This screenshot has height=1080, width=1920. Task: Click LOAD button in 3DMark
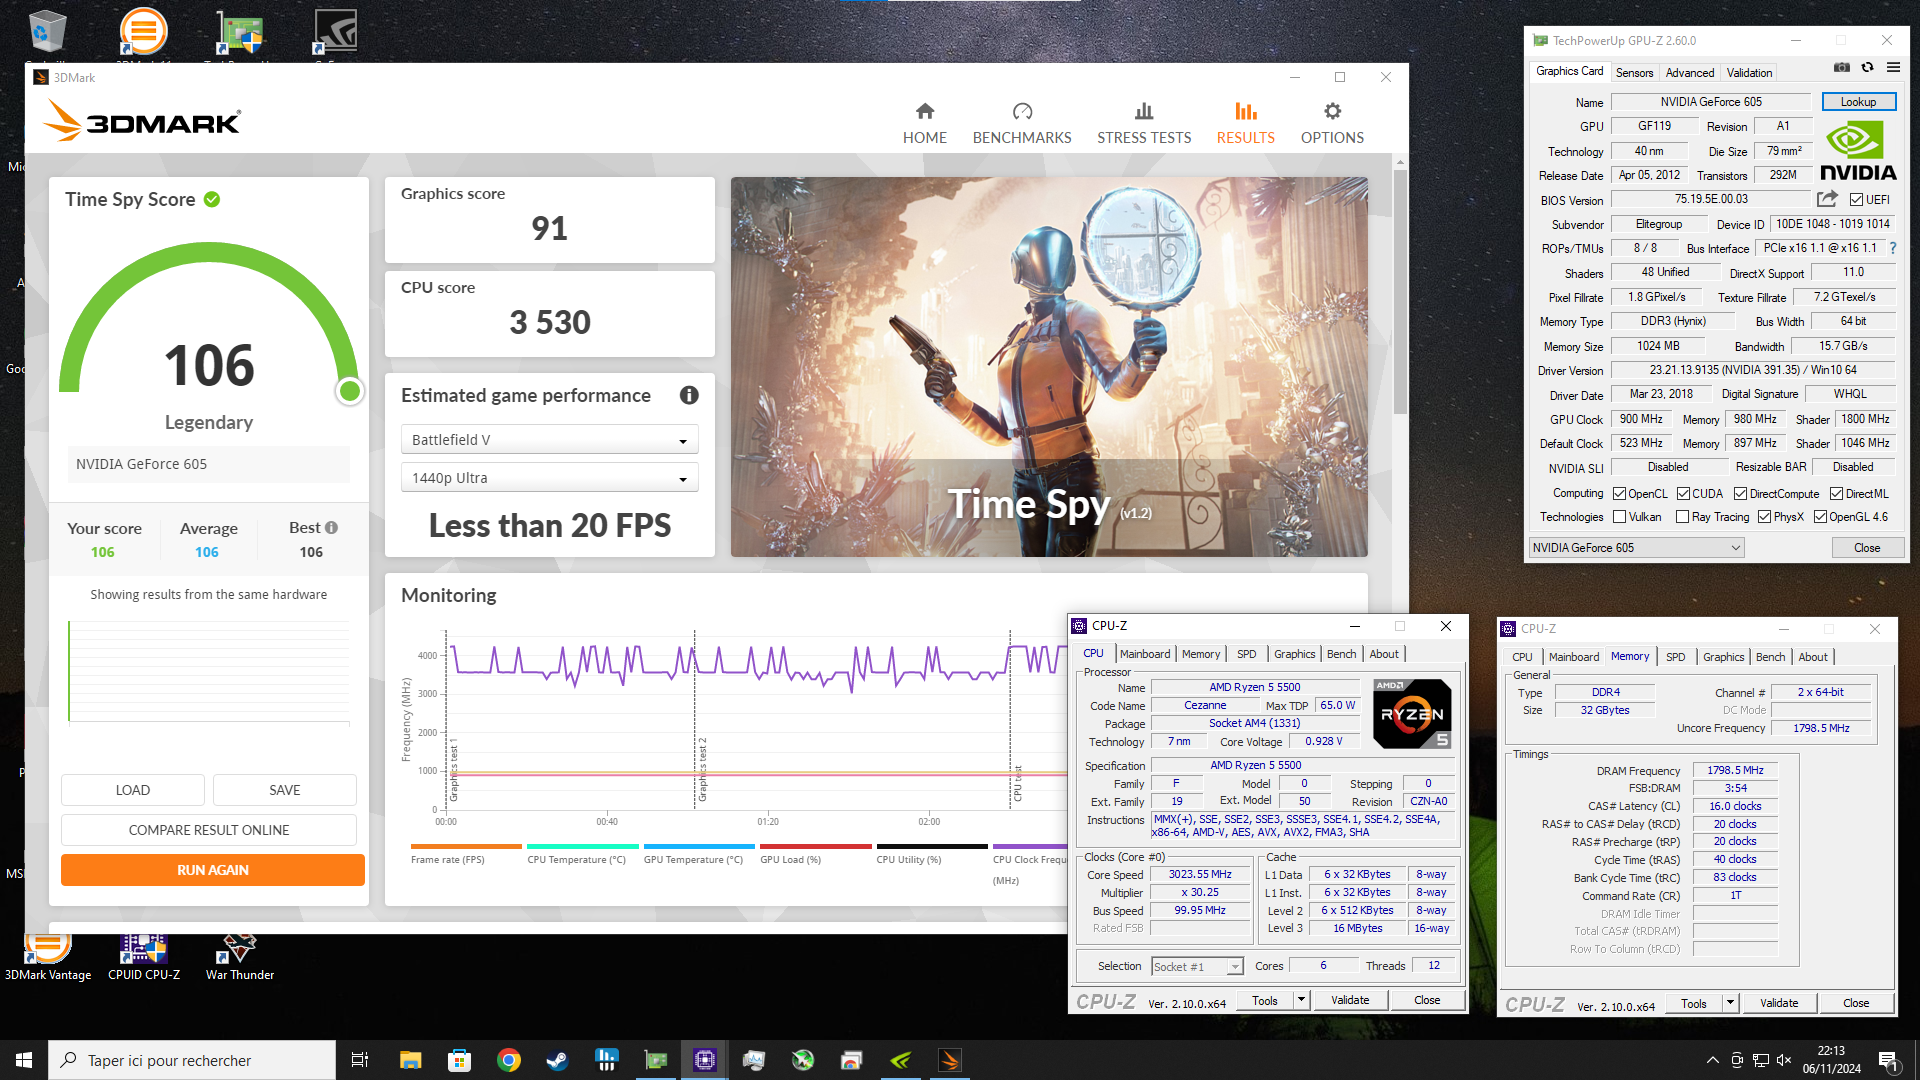coord(132,790)
